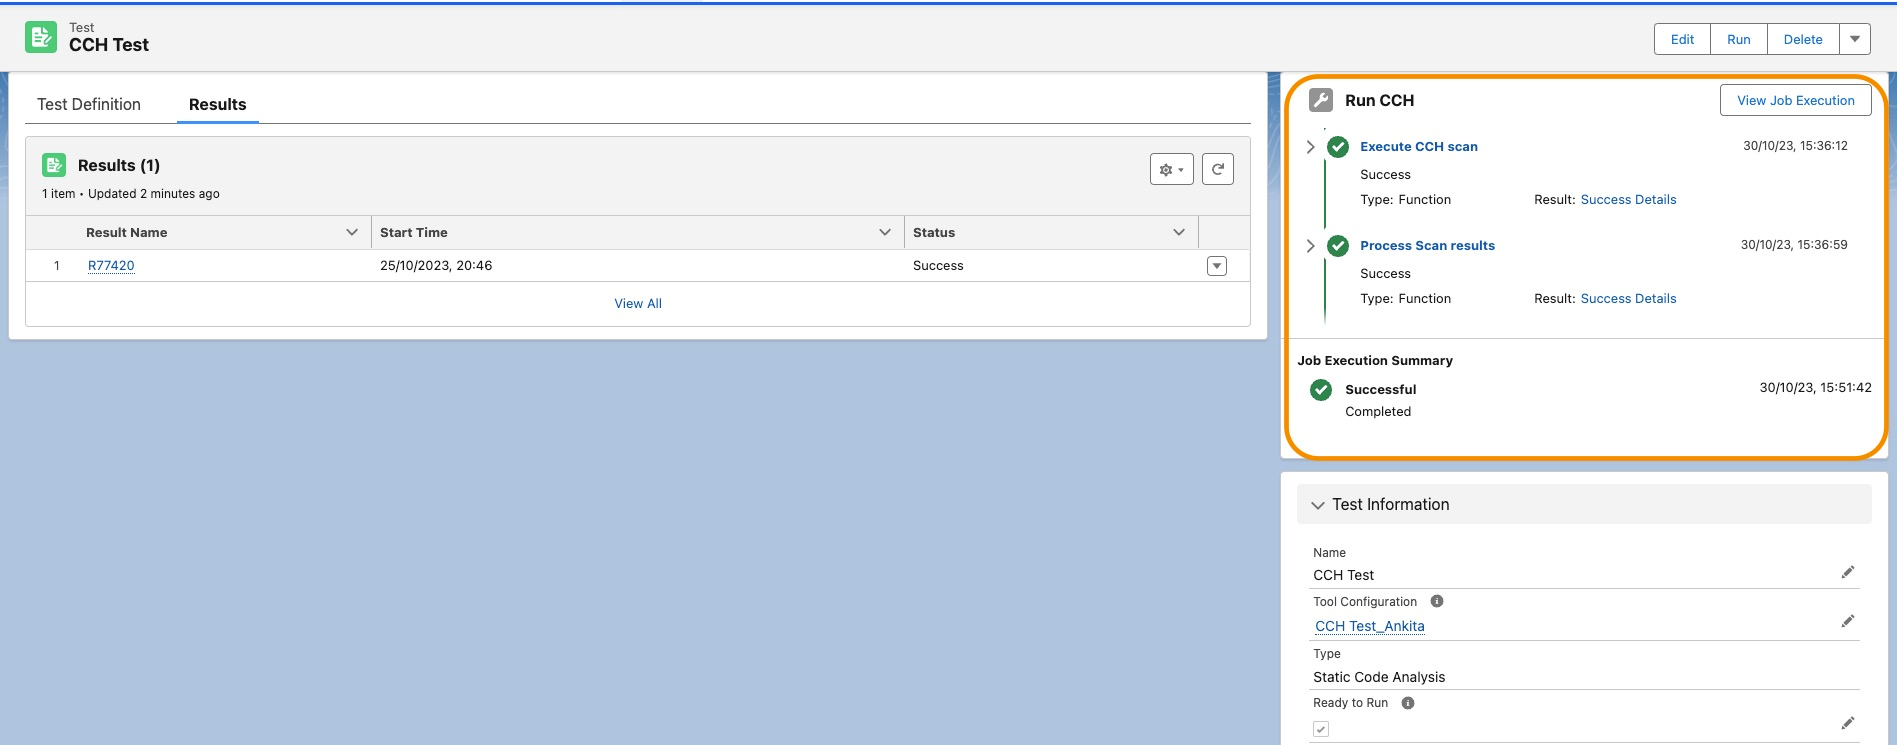The width and height of the screenshot is (1897, 745).
Task: Click the Static Code Analysis type value
Action: (x=1379, y=677)
